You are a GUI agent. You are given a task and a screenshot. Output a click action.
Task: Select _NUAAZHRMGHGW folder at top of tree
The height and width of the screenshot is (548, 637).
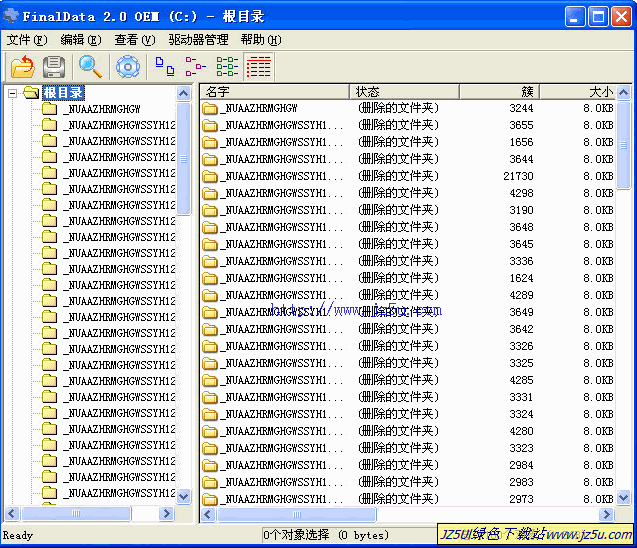click(102, 109)
